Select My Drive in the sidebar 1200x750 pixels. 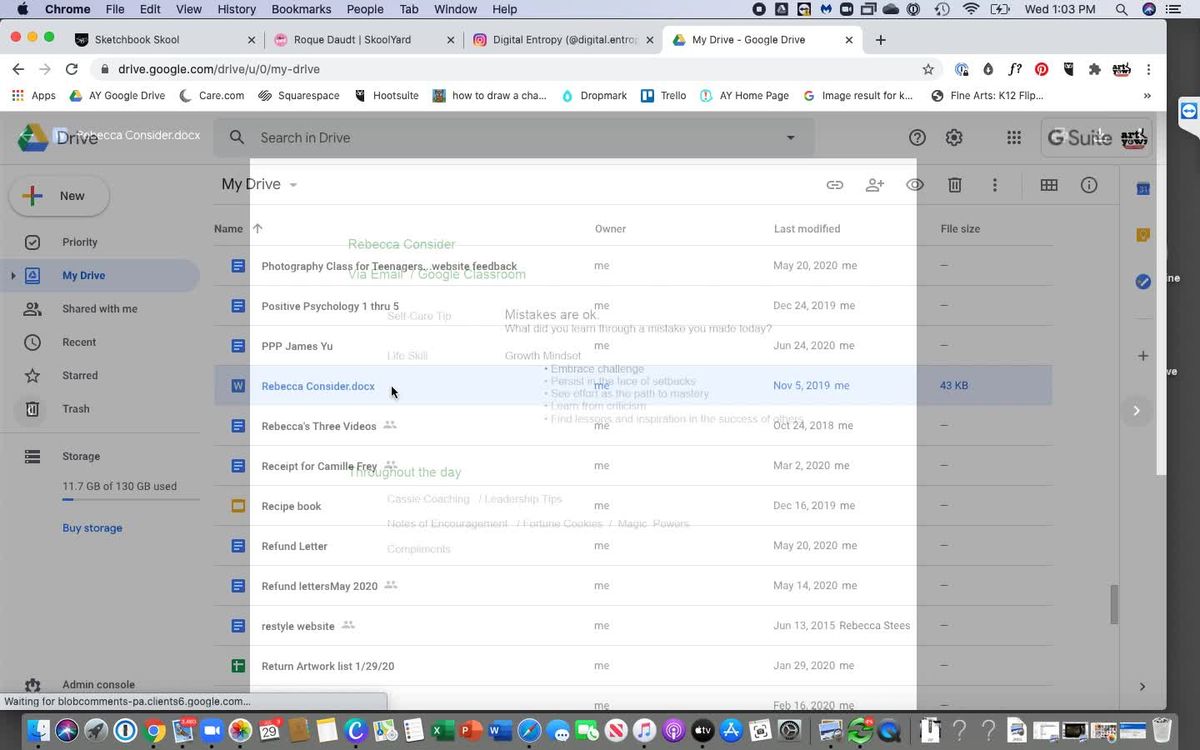[x=84, y=276]
